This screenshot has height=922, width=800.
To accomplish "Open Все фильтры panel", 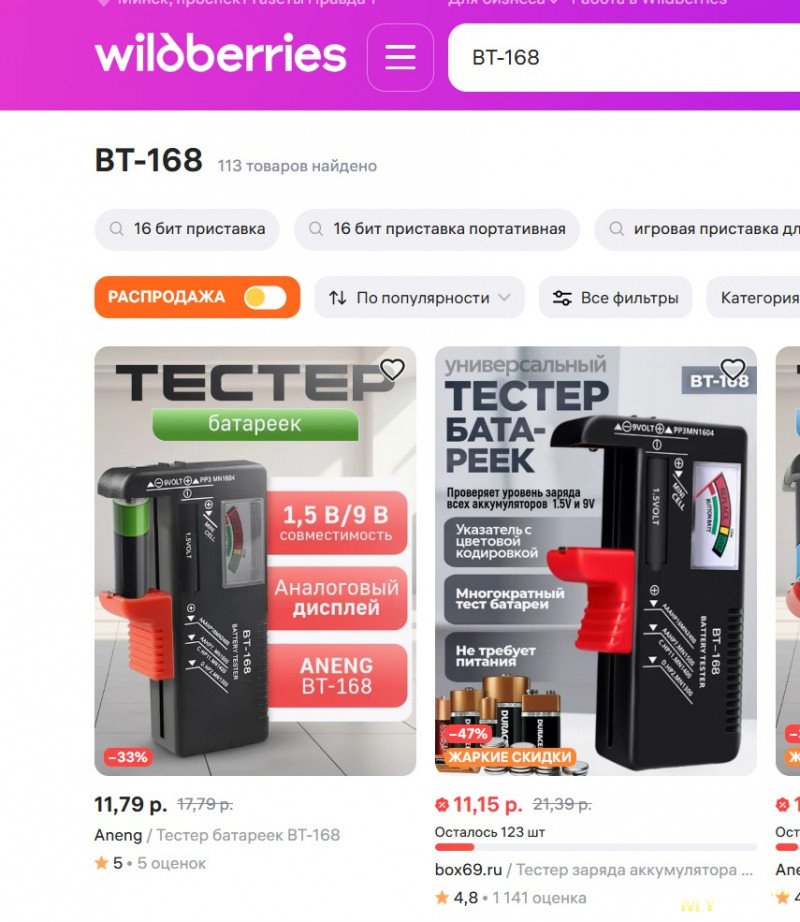I will pyautogui.click(x=615, y=298).
